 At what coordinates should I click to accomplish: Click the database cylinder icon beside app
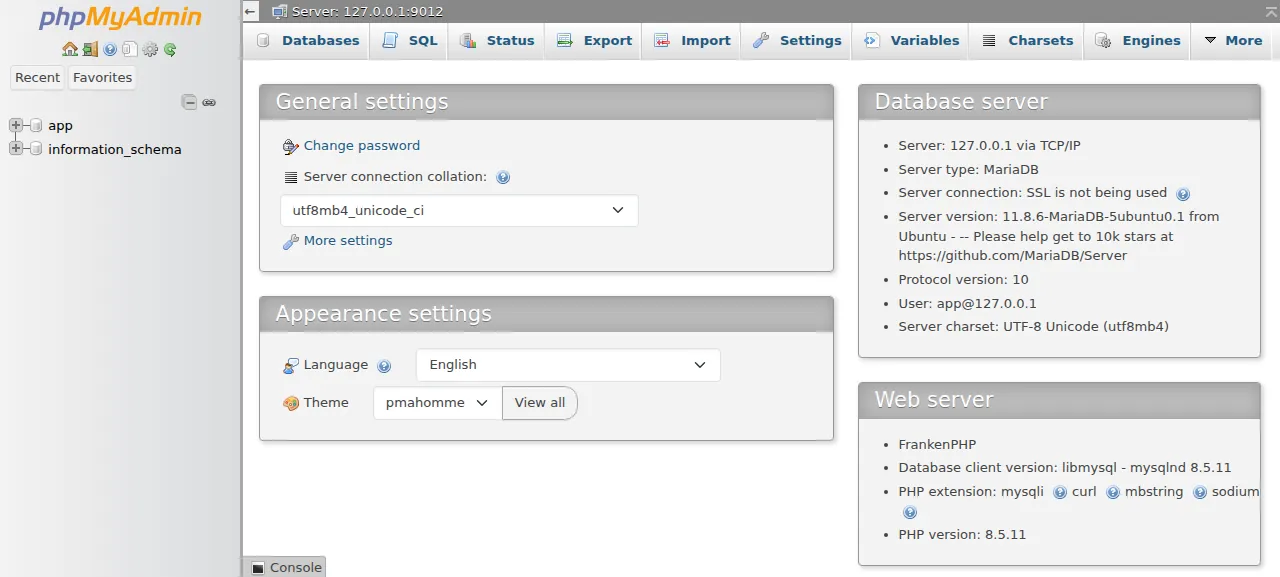point(36,125)
